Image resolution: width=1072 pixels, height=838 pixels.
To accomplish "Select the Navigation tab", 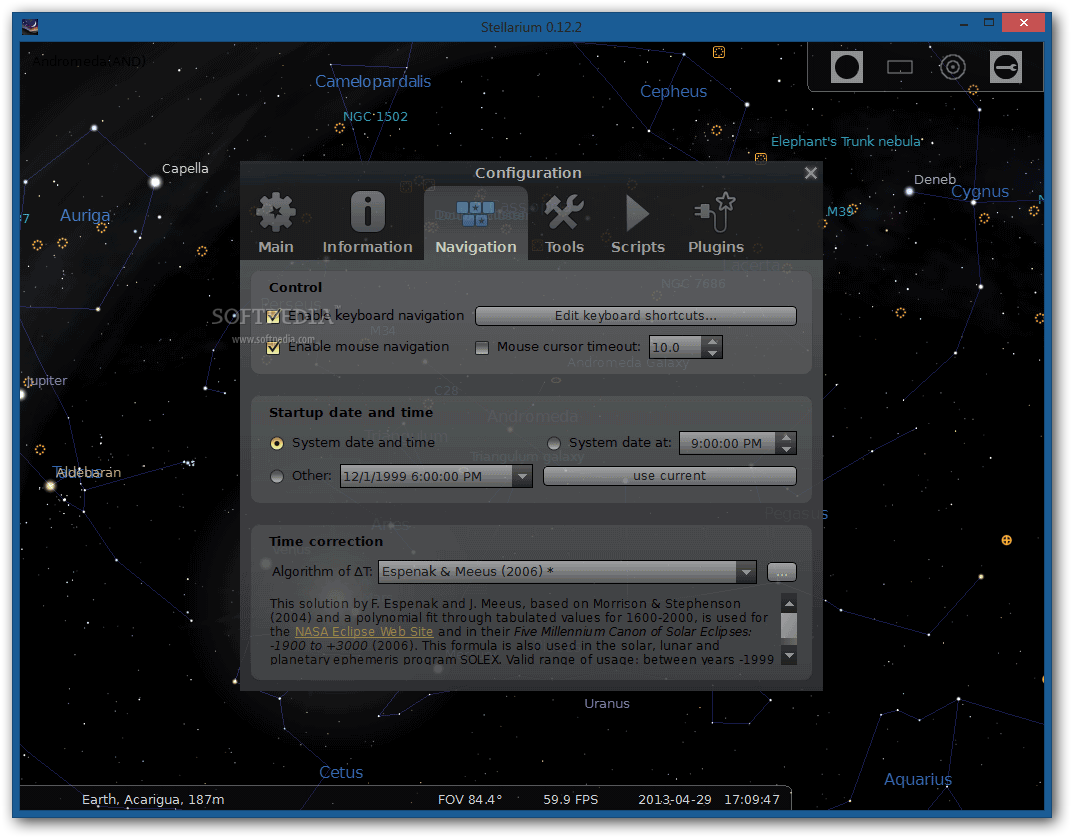I will click(x=476, y=224).
